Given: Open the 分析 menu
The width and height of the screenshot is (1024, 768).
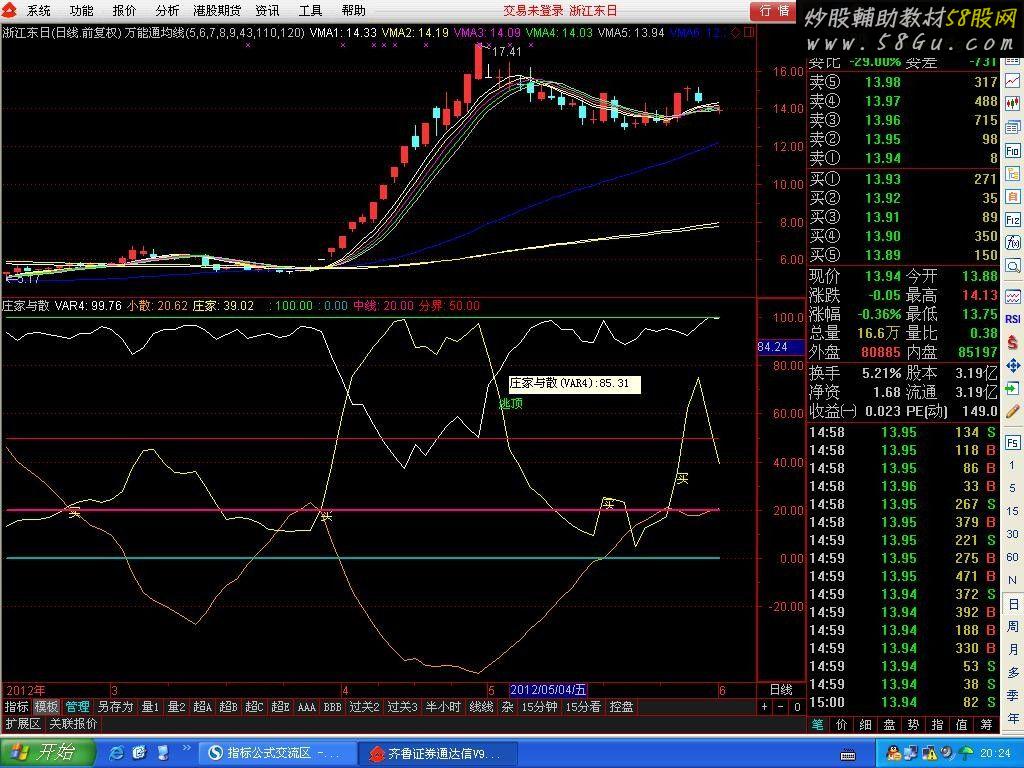Looking at the screenshot, I should [x=168, y=10].
